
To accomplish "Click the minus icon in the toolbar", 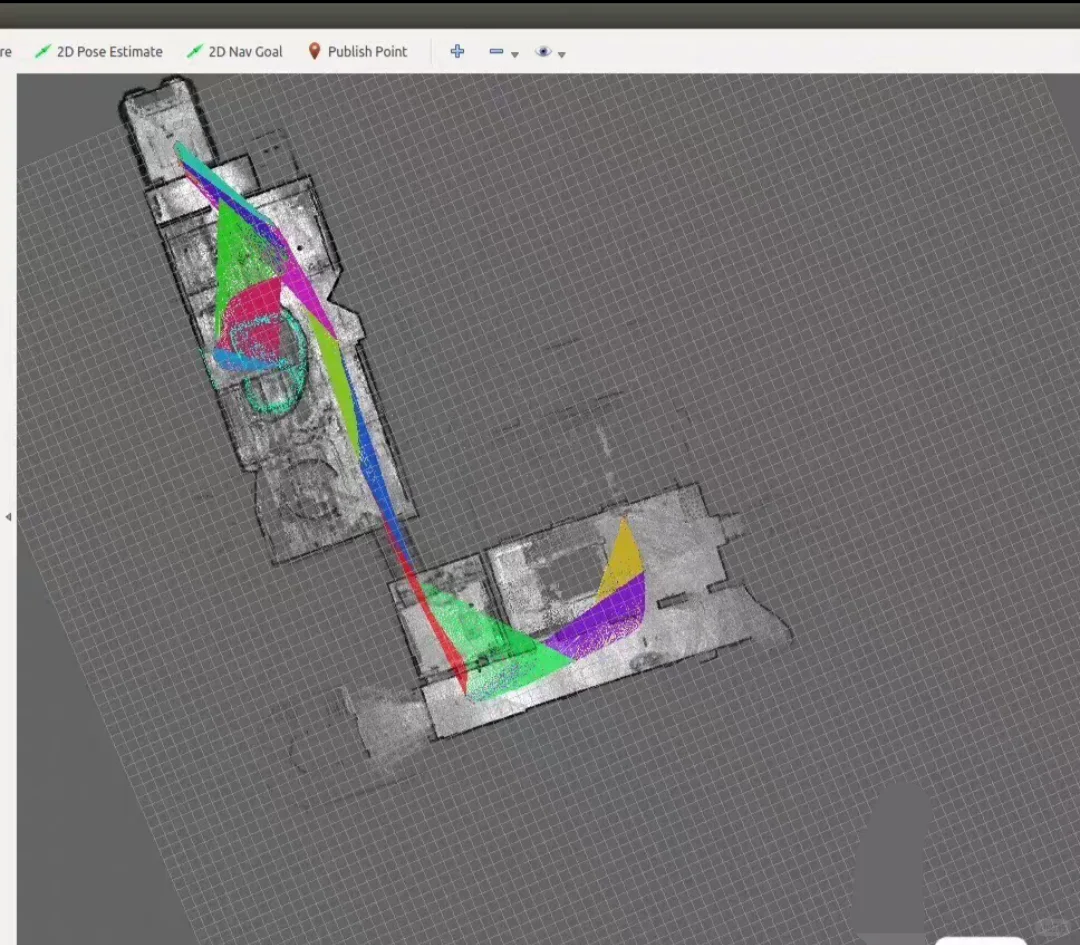I will click(496, 51).
